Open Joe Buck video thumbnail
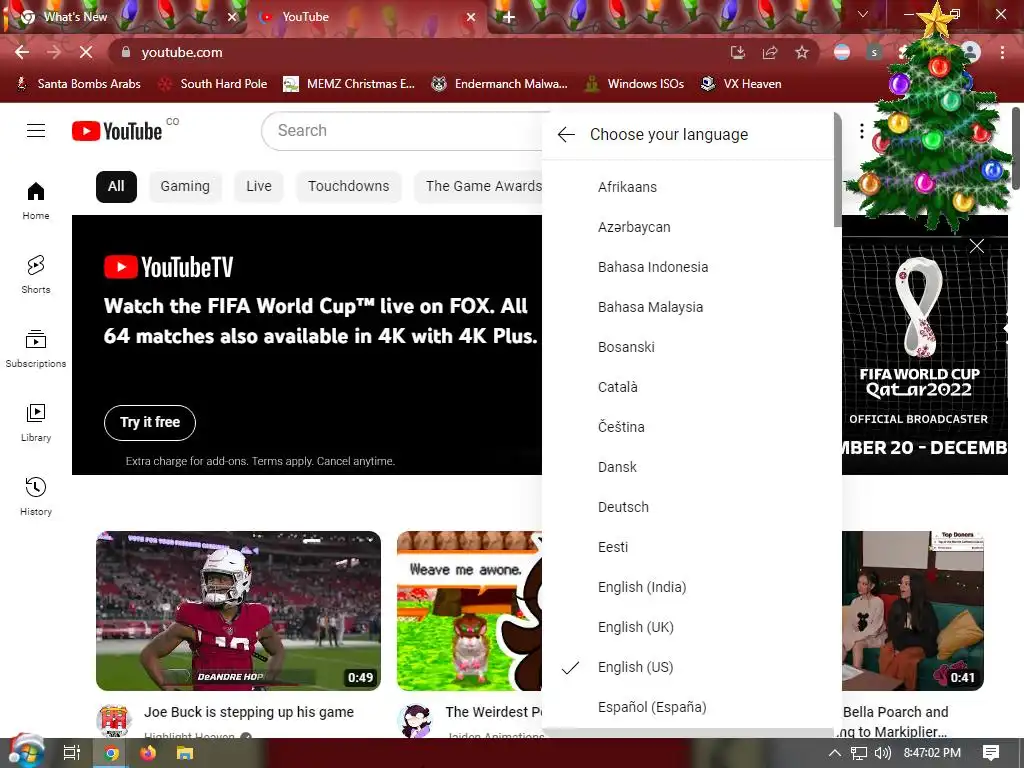The height and width of the screenshot is (768, 1024). pyautogui.click(x=238, y=611)
